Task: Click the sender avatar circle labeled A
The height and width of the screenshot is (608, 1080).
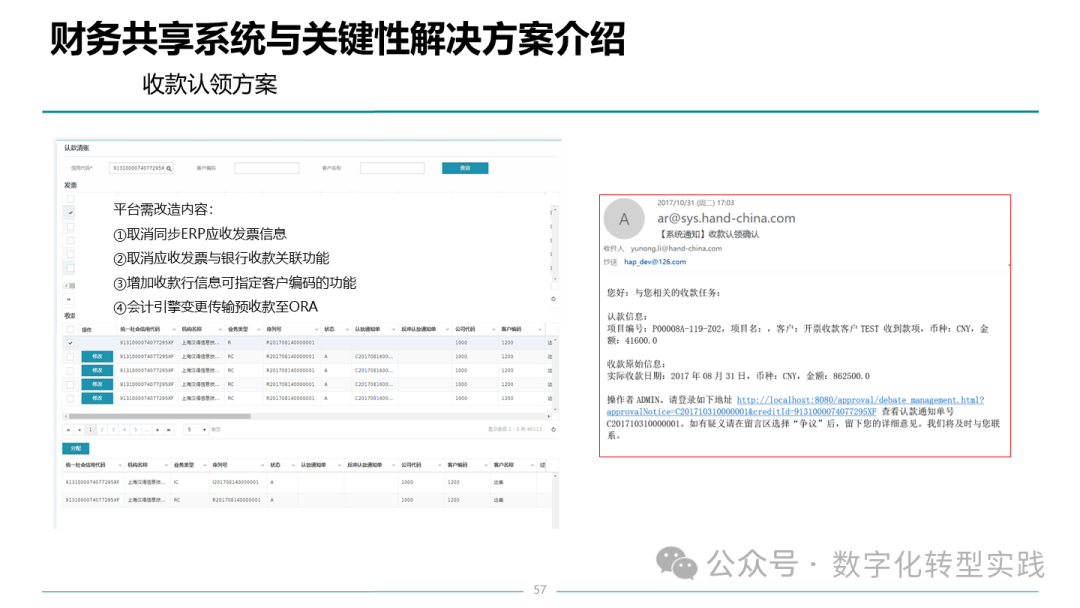Action: coord(624,219)
